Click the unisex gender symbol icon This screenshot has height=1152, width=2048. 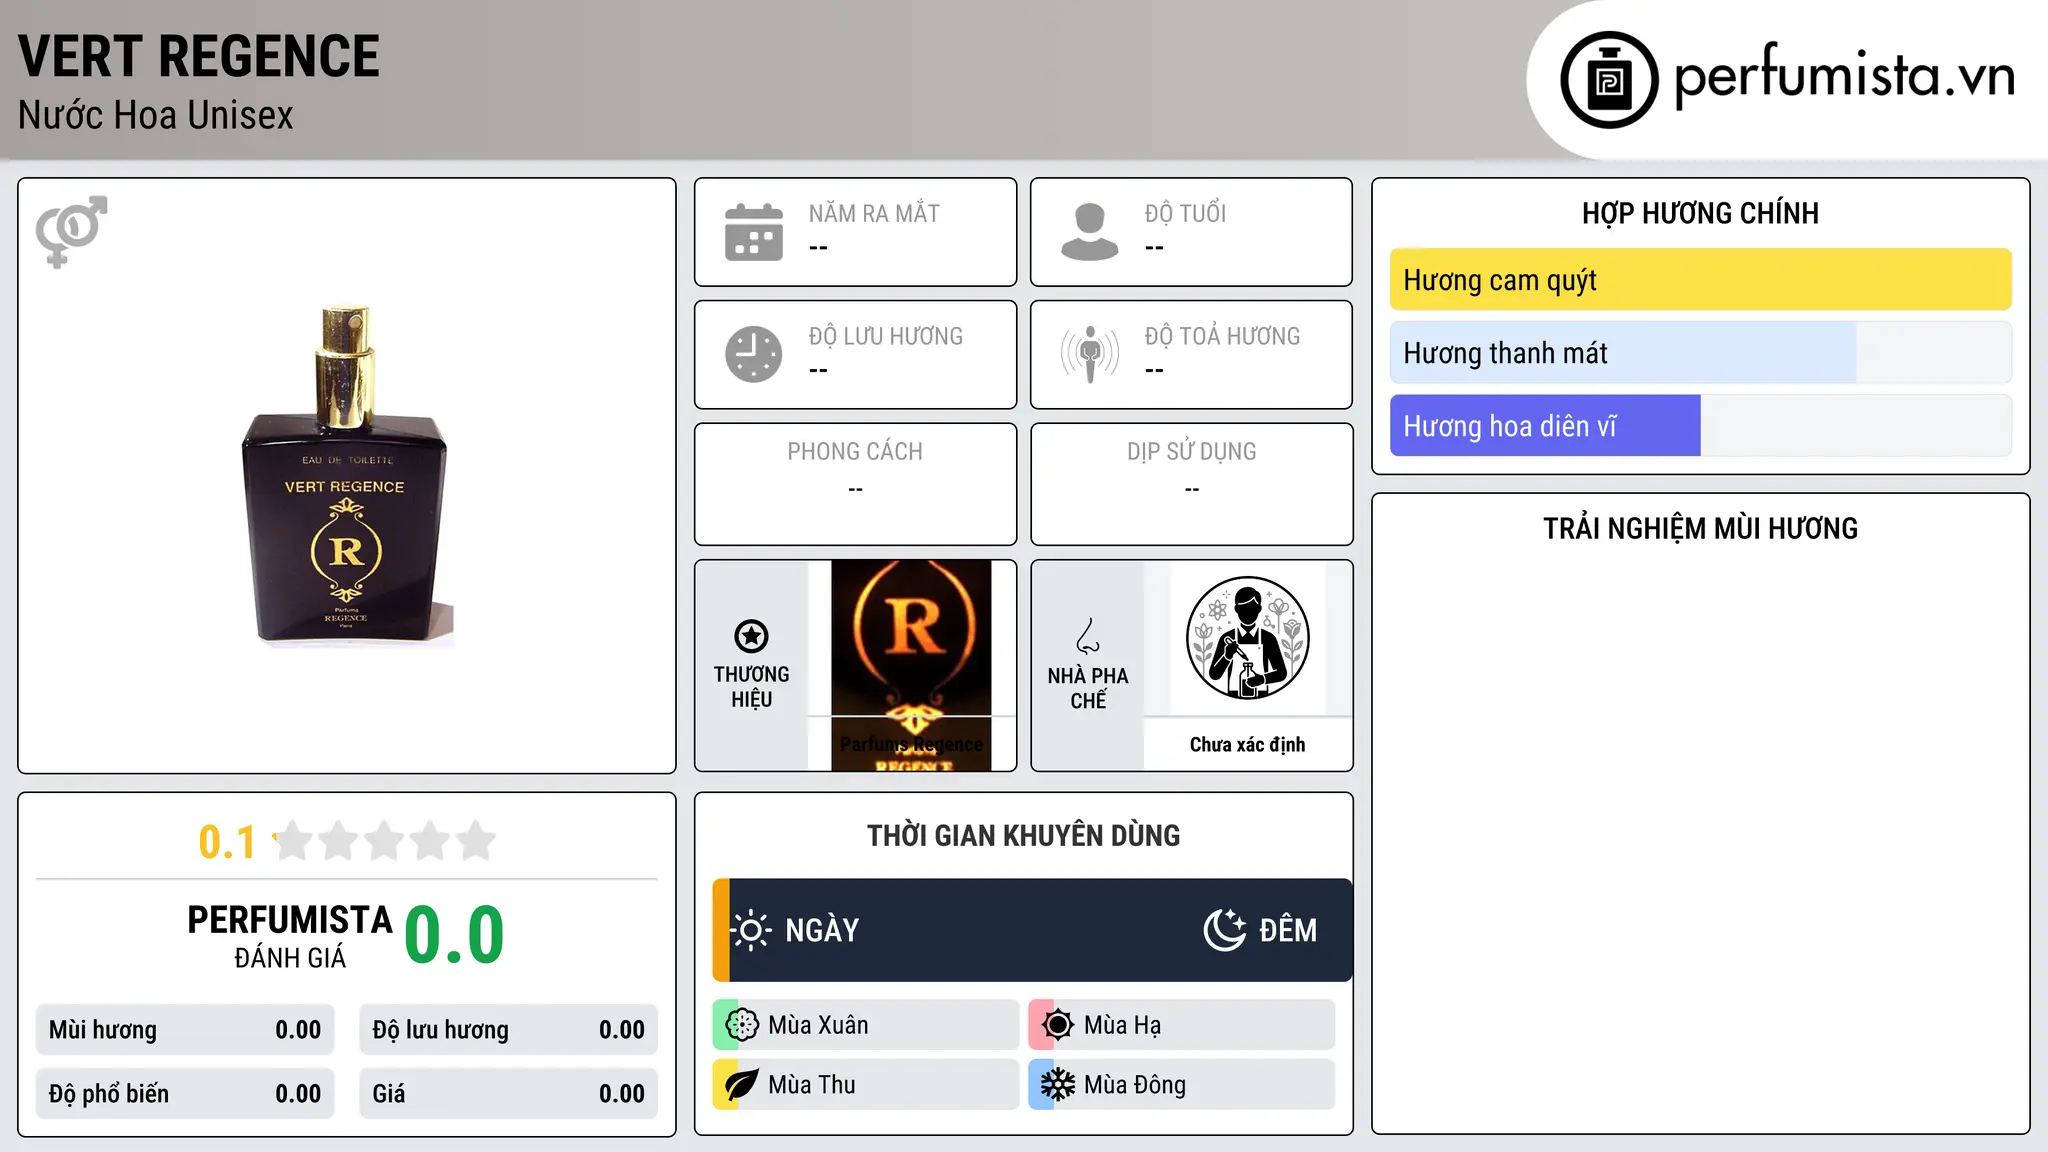click(x=71, y=231)
